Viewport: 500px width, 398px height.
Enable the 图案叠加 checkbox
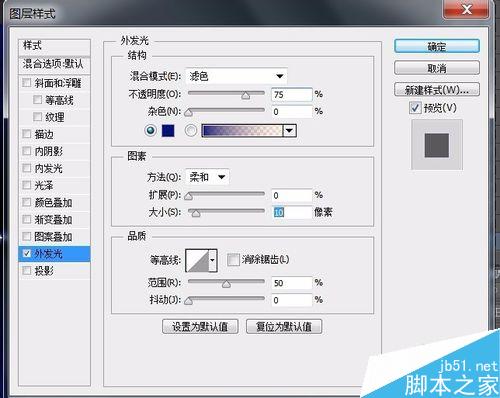point(27,236)
